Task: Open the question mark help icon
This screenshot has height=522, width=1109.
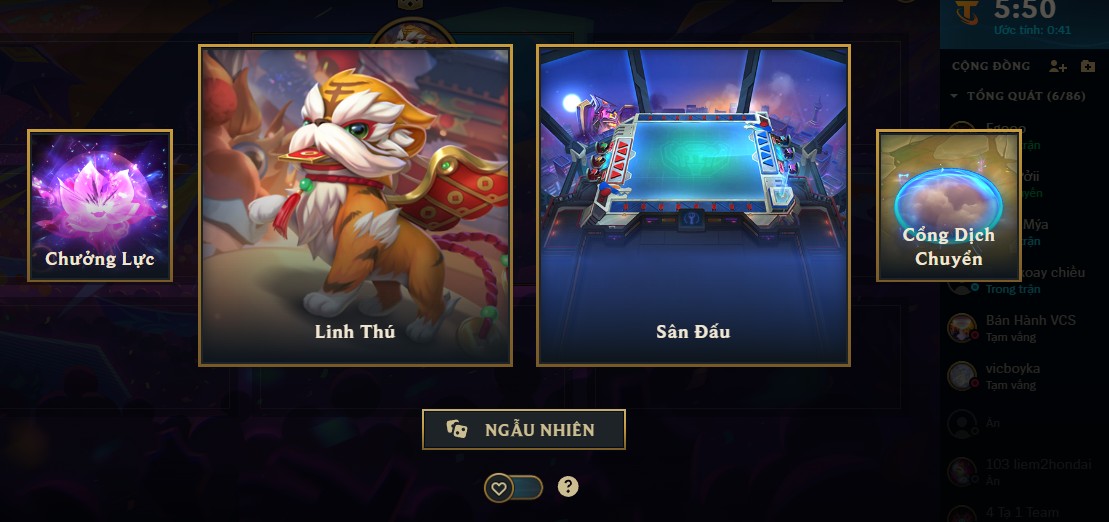Action: 568,487
